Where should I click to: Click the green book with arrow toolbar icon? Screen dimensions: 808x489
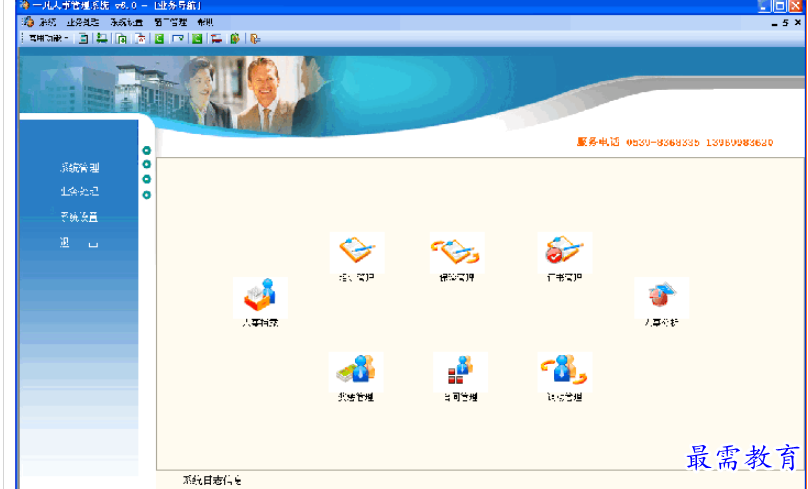click(235, 39)
